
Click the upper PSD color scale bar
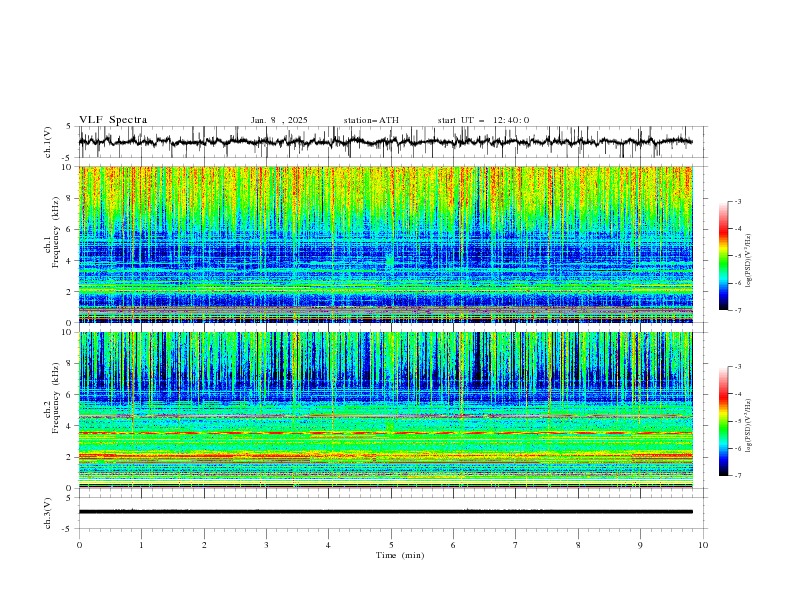[724, 256]
